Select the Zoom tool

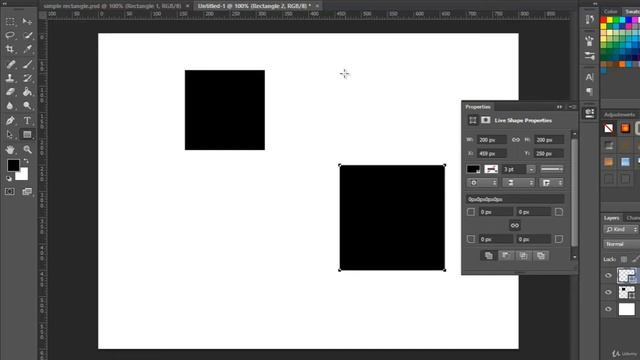pyautogui.click(x=27, y=149)
